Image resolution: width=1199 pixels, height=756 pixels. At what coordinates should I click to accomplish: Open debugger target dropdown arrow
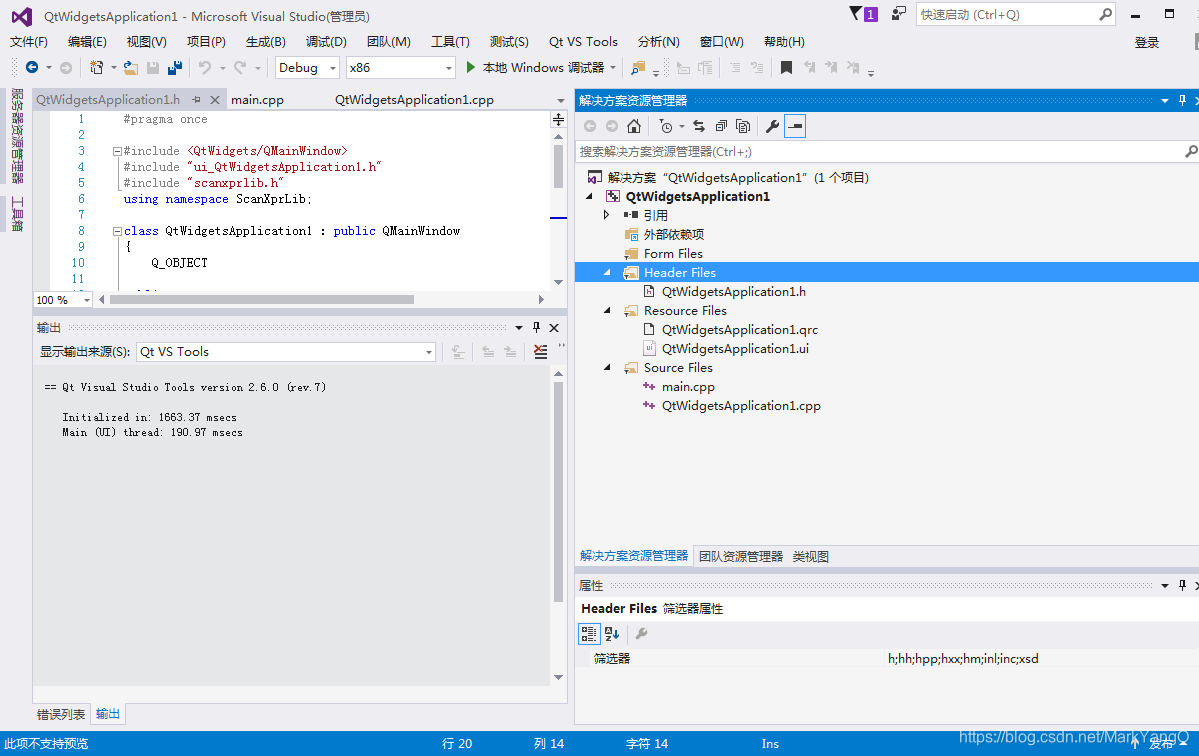[613, 67]
